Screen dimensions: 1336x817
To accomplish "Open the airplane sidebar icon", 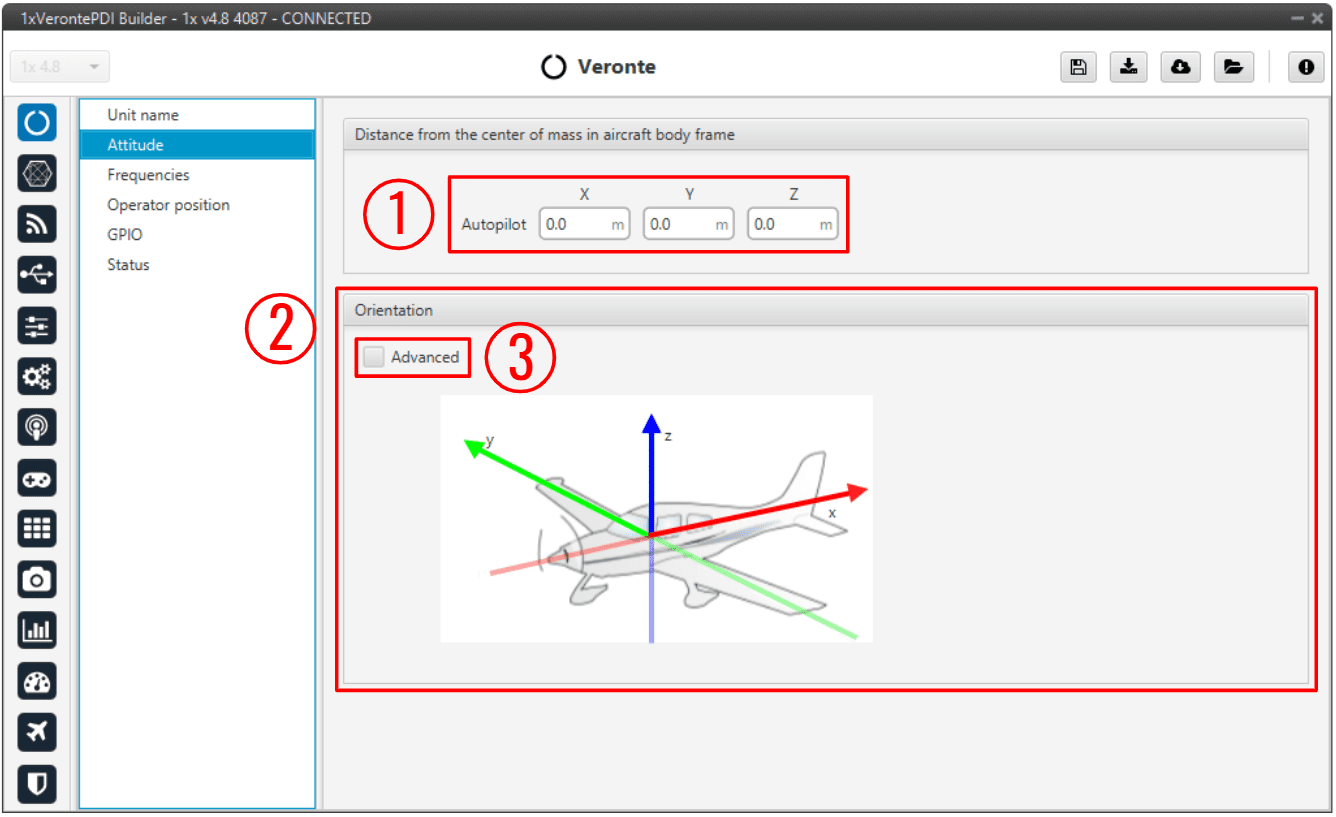I will [37, 732].
